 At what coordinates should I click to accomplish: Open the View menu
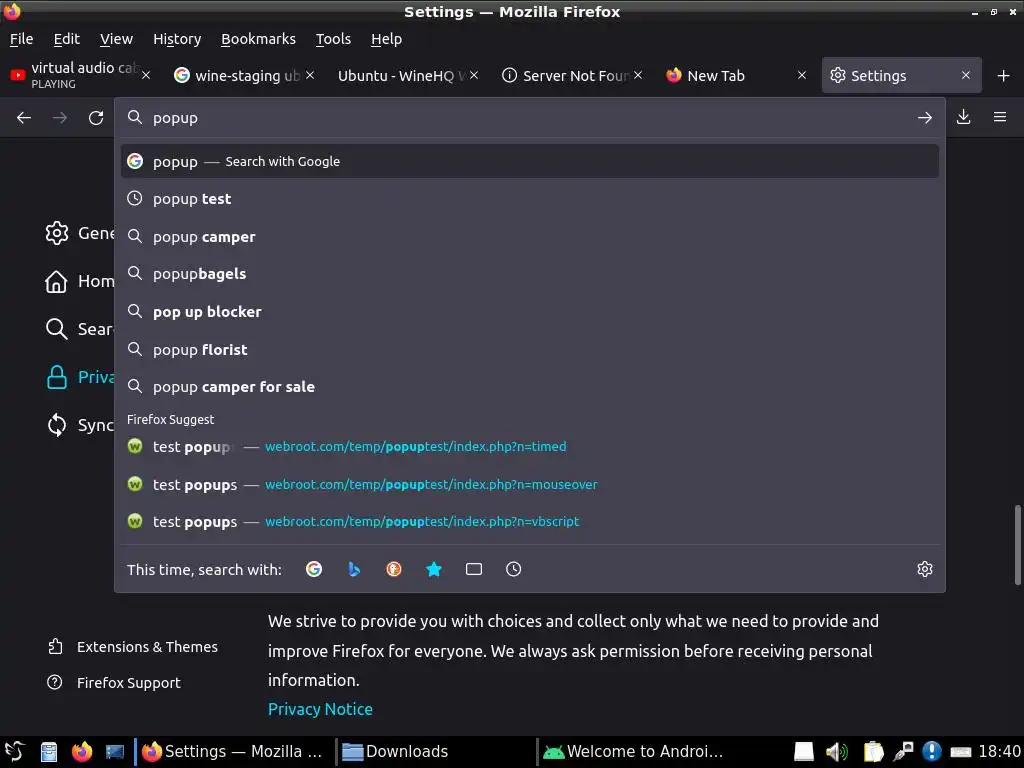[116, 39]
